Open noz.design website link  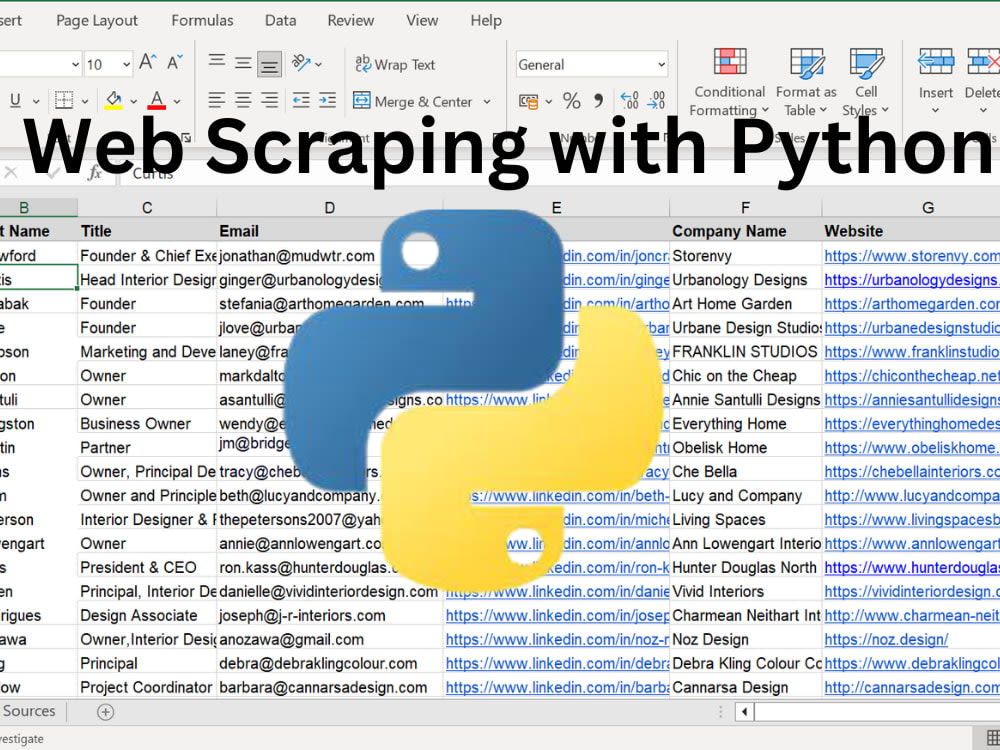(886, 640)
